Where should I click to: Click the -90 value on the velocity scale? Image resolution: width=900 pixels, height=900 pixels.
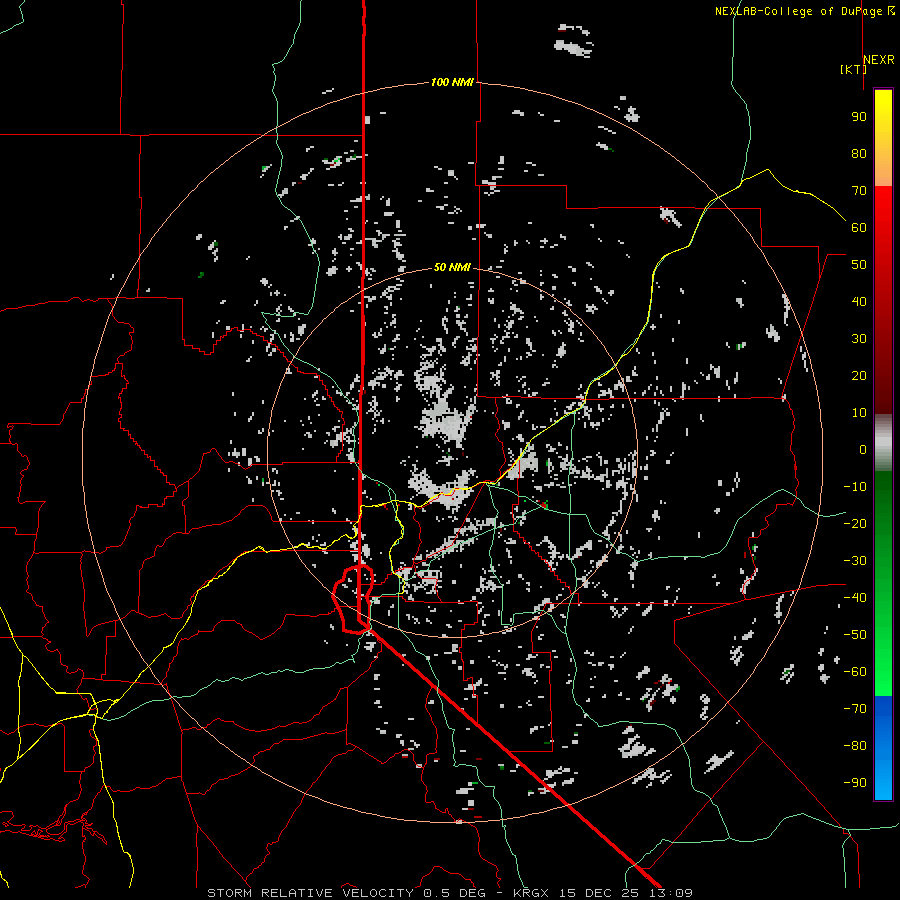[855, 783]
